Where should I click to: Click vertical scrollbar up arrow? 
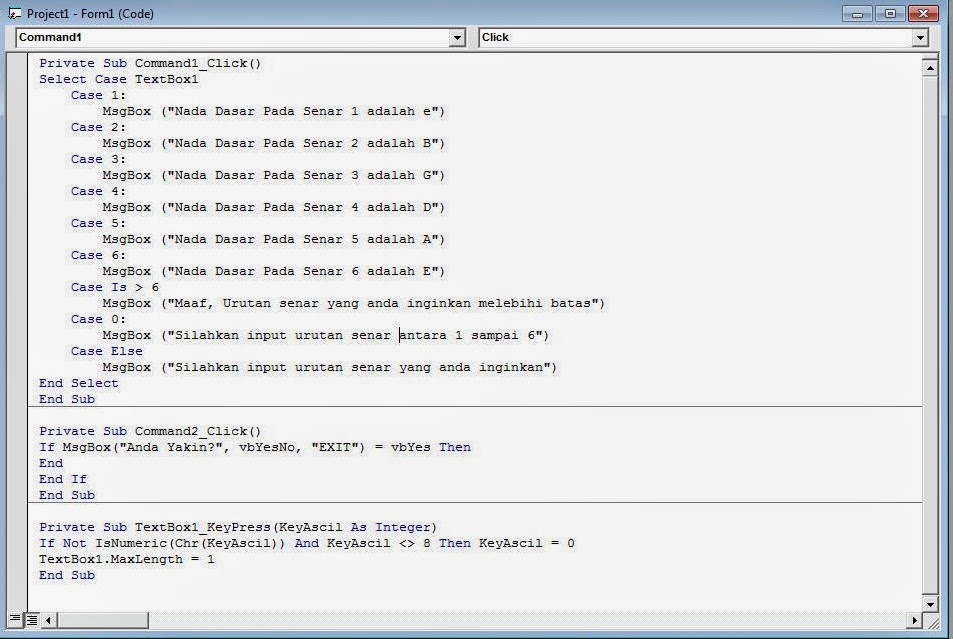pos(930,67)
